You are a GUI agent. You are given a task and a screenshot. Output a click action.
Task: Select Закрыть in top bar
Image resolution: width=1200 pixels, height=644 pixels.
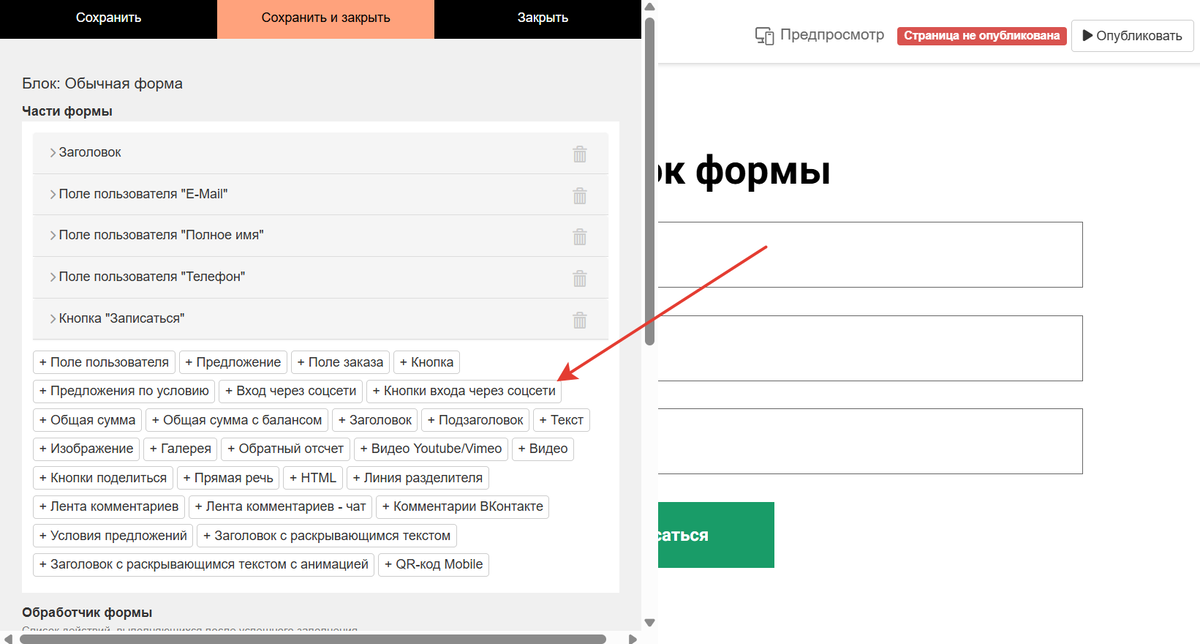pos(543,19)
